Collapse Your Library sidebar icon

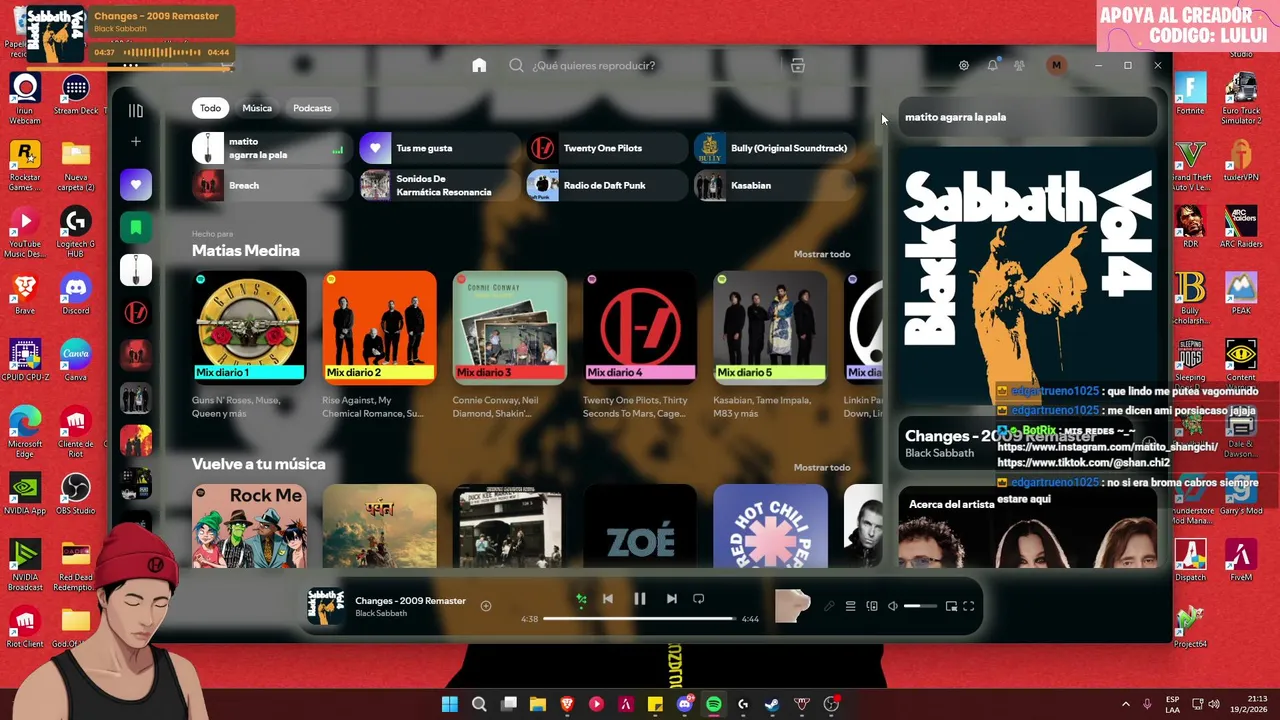136,111
